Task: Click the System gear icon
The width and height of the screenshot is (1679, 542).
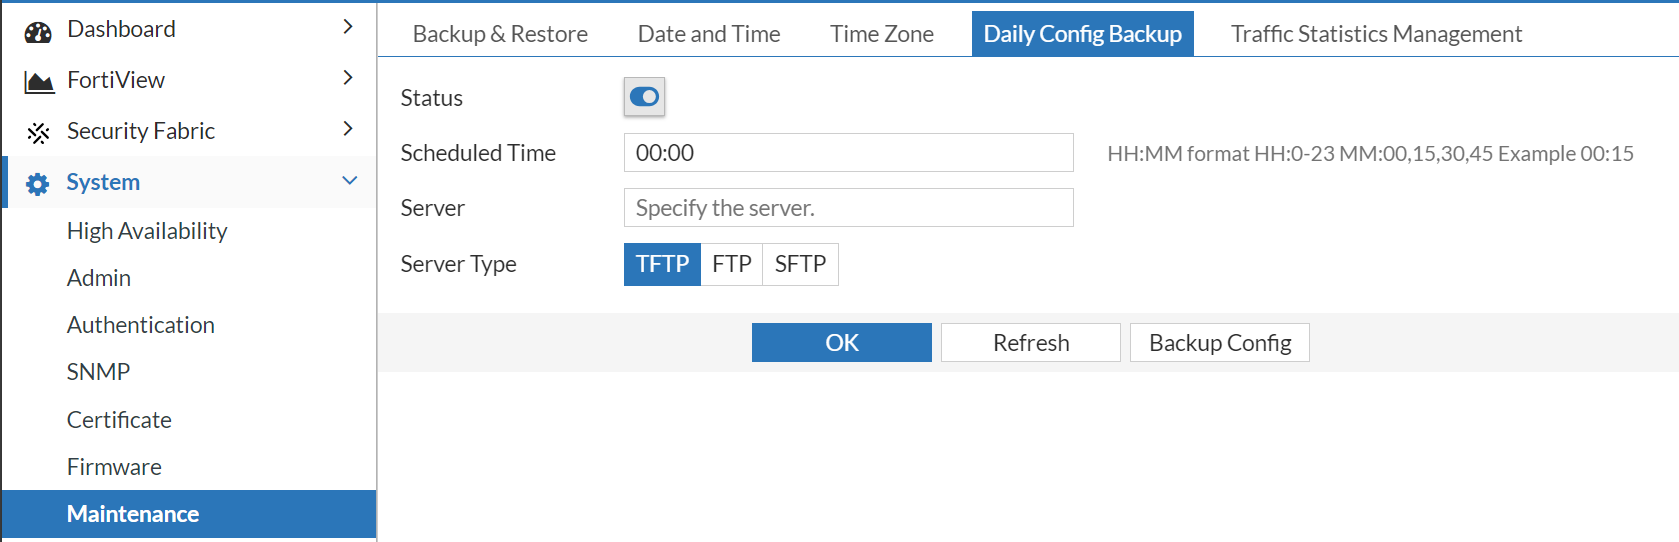Action: point(38,184)
